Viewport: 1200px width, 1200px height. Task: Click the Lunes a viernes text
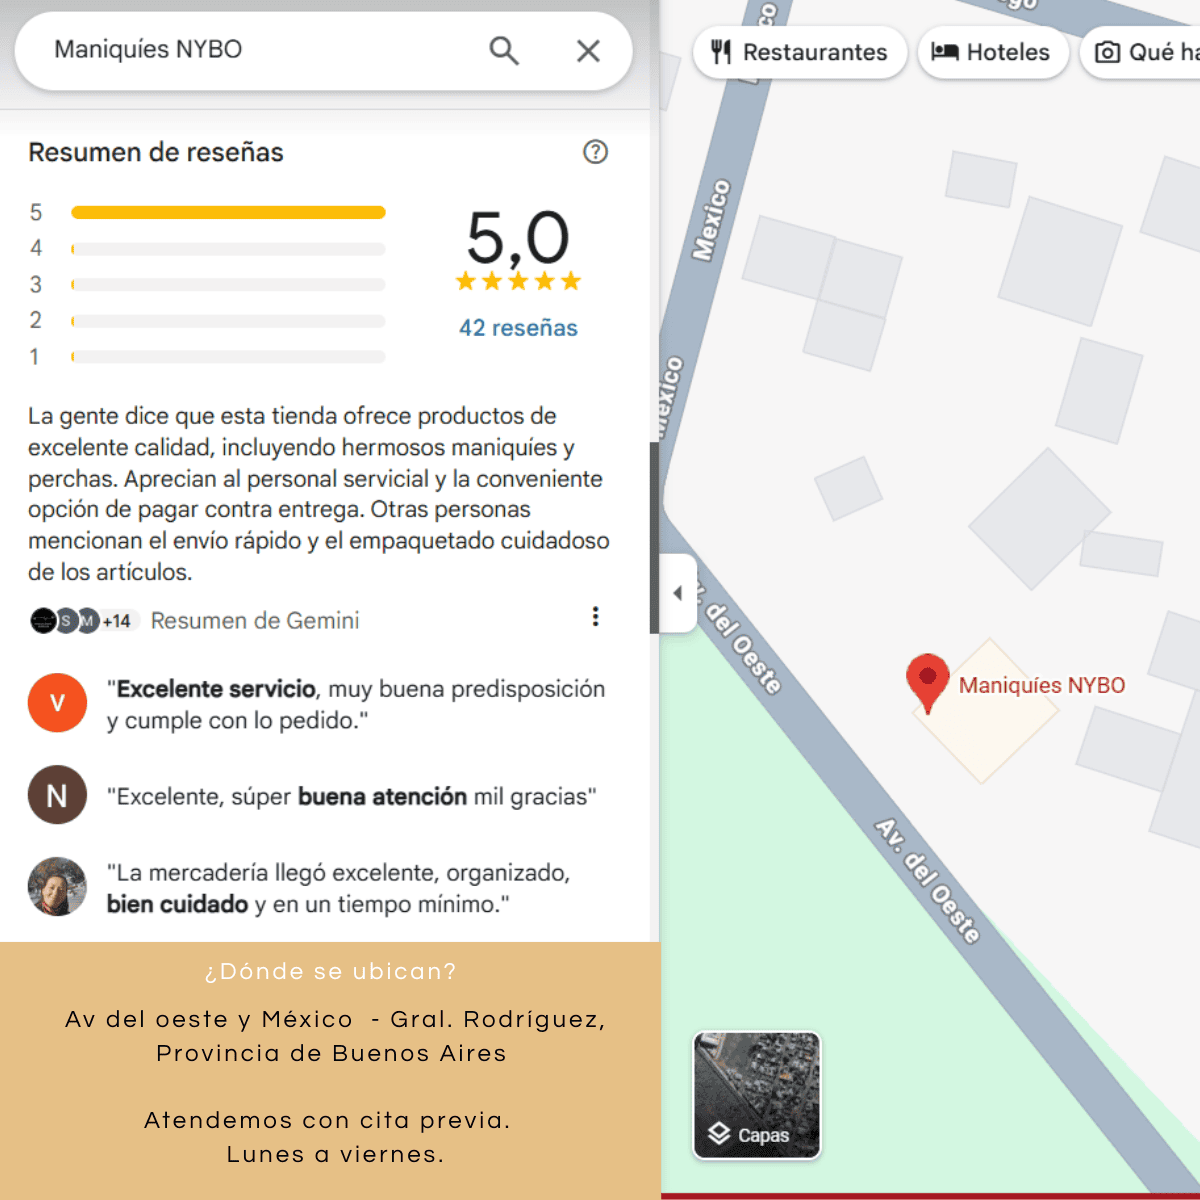[x=335, y=1154]
